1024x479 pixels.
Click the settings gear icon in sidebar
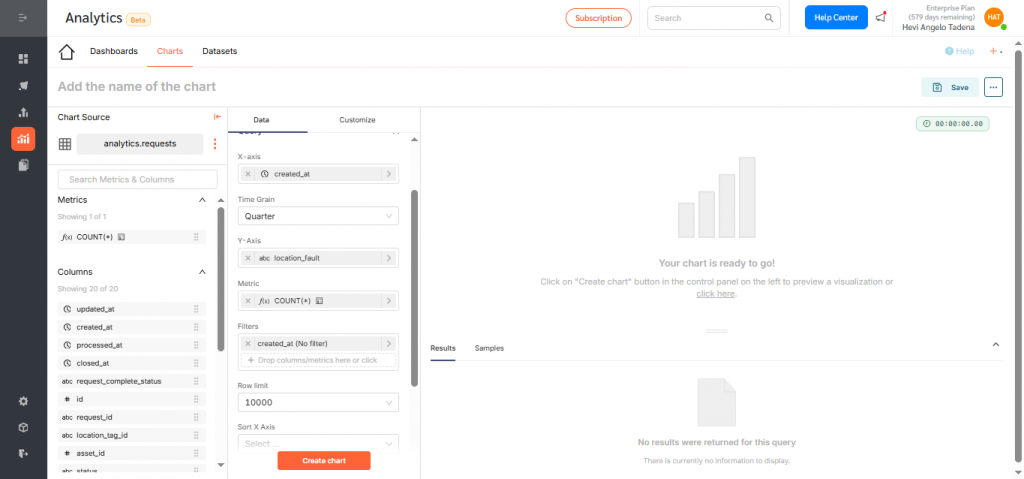23,401
